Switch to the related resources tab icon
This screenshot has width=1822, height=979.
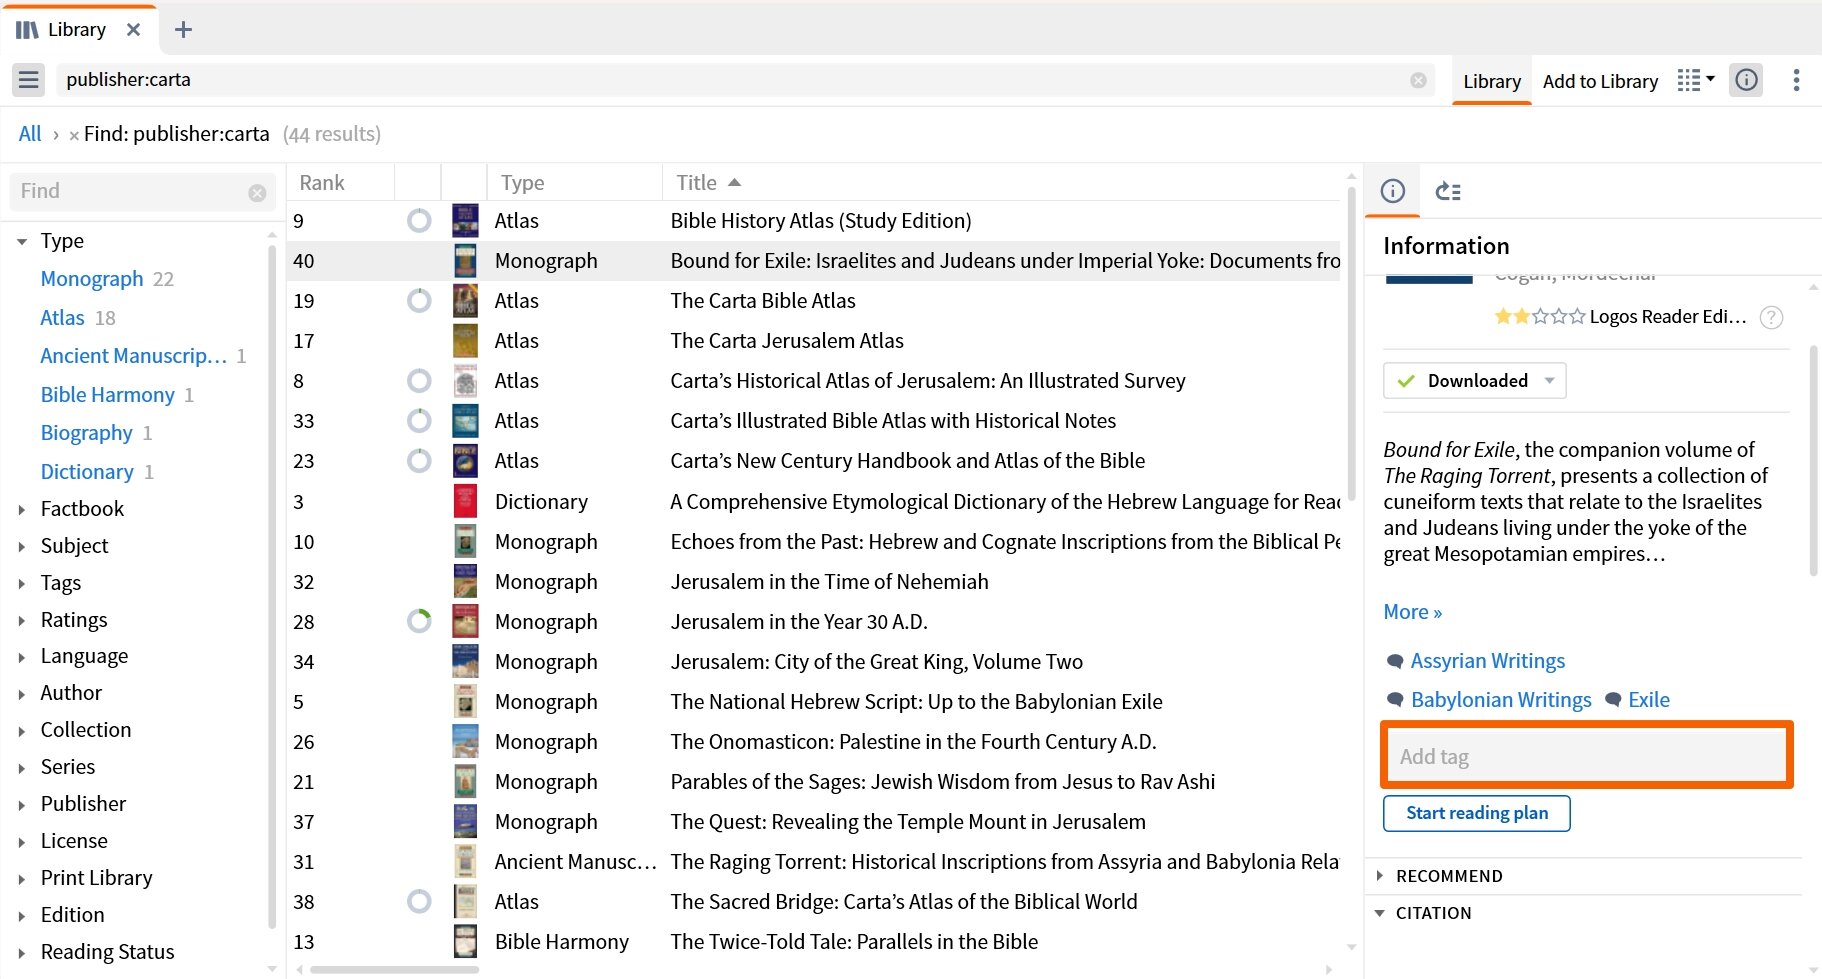click(1448, 191)
